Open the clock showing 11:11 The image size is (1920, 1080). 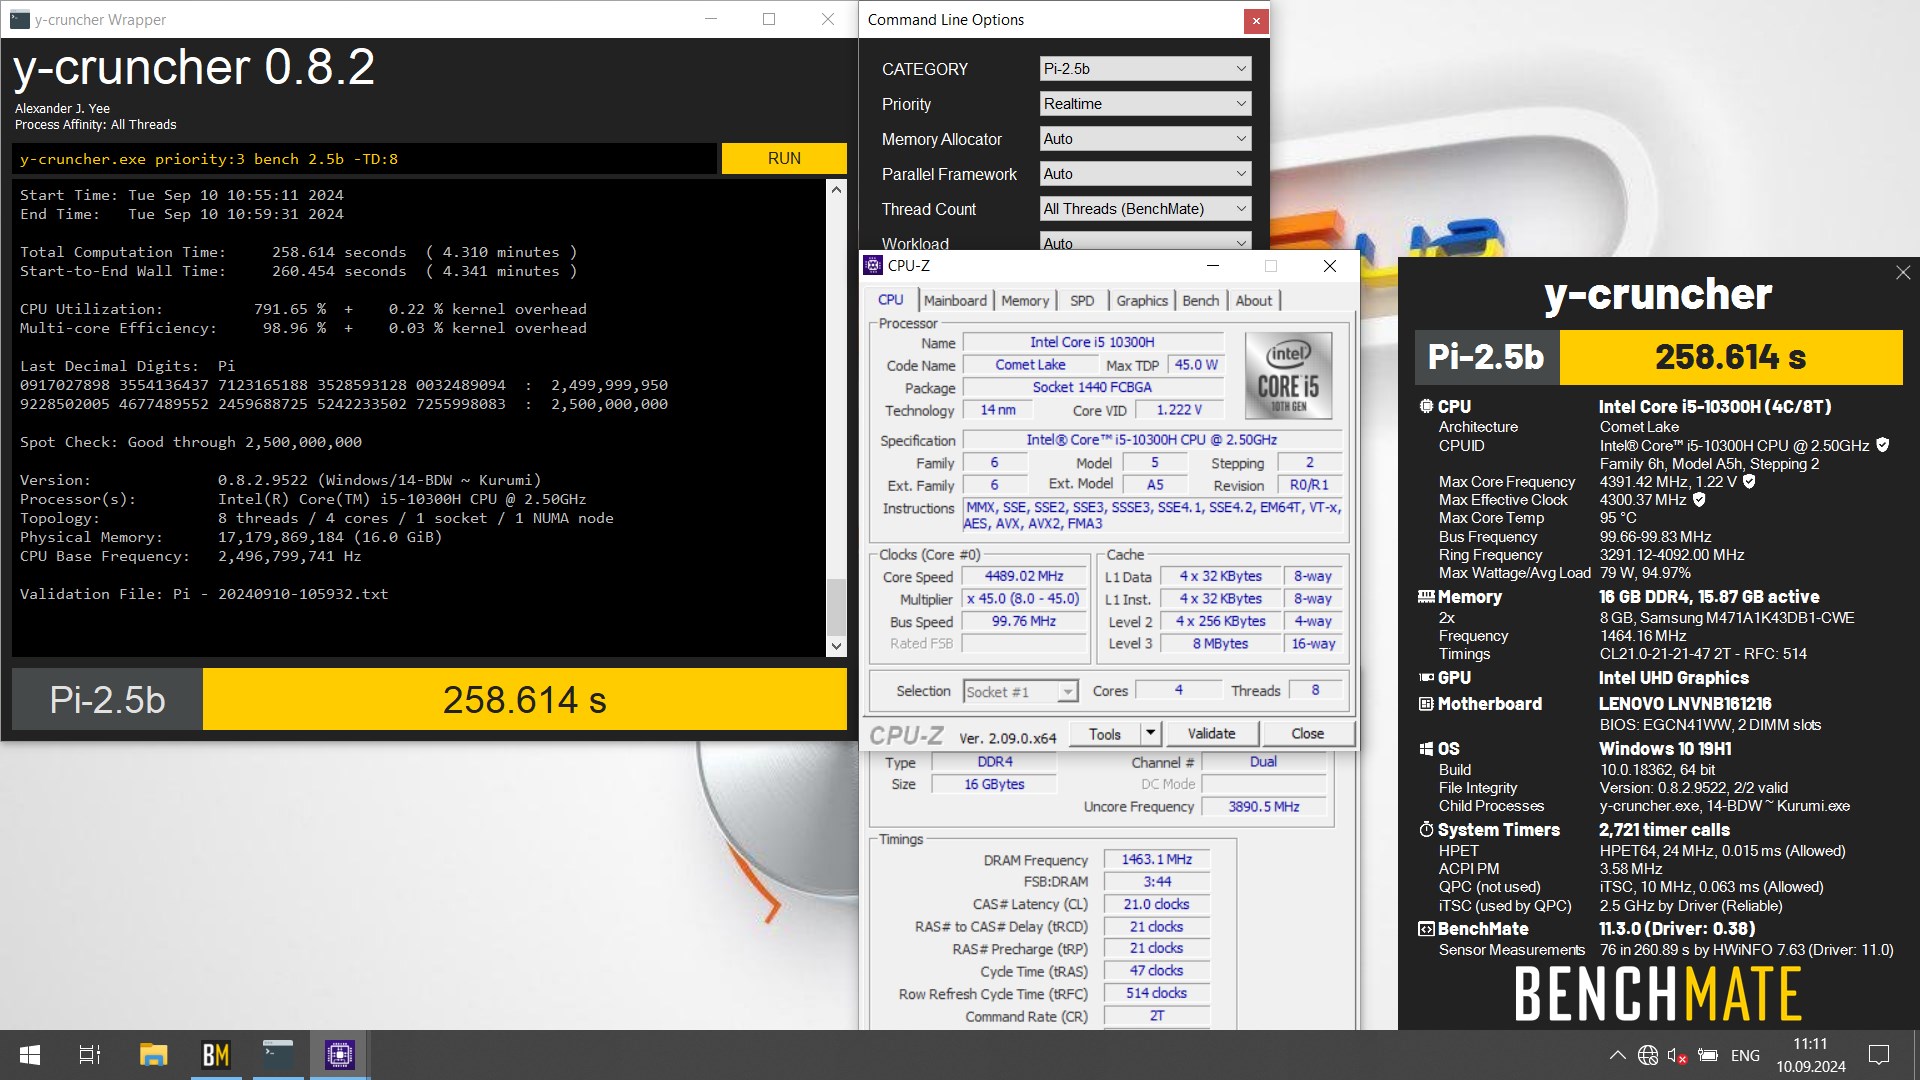(x=1810, y=1055)
